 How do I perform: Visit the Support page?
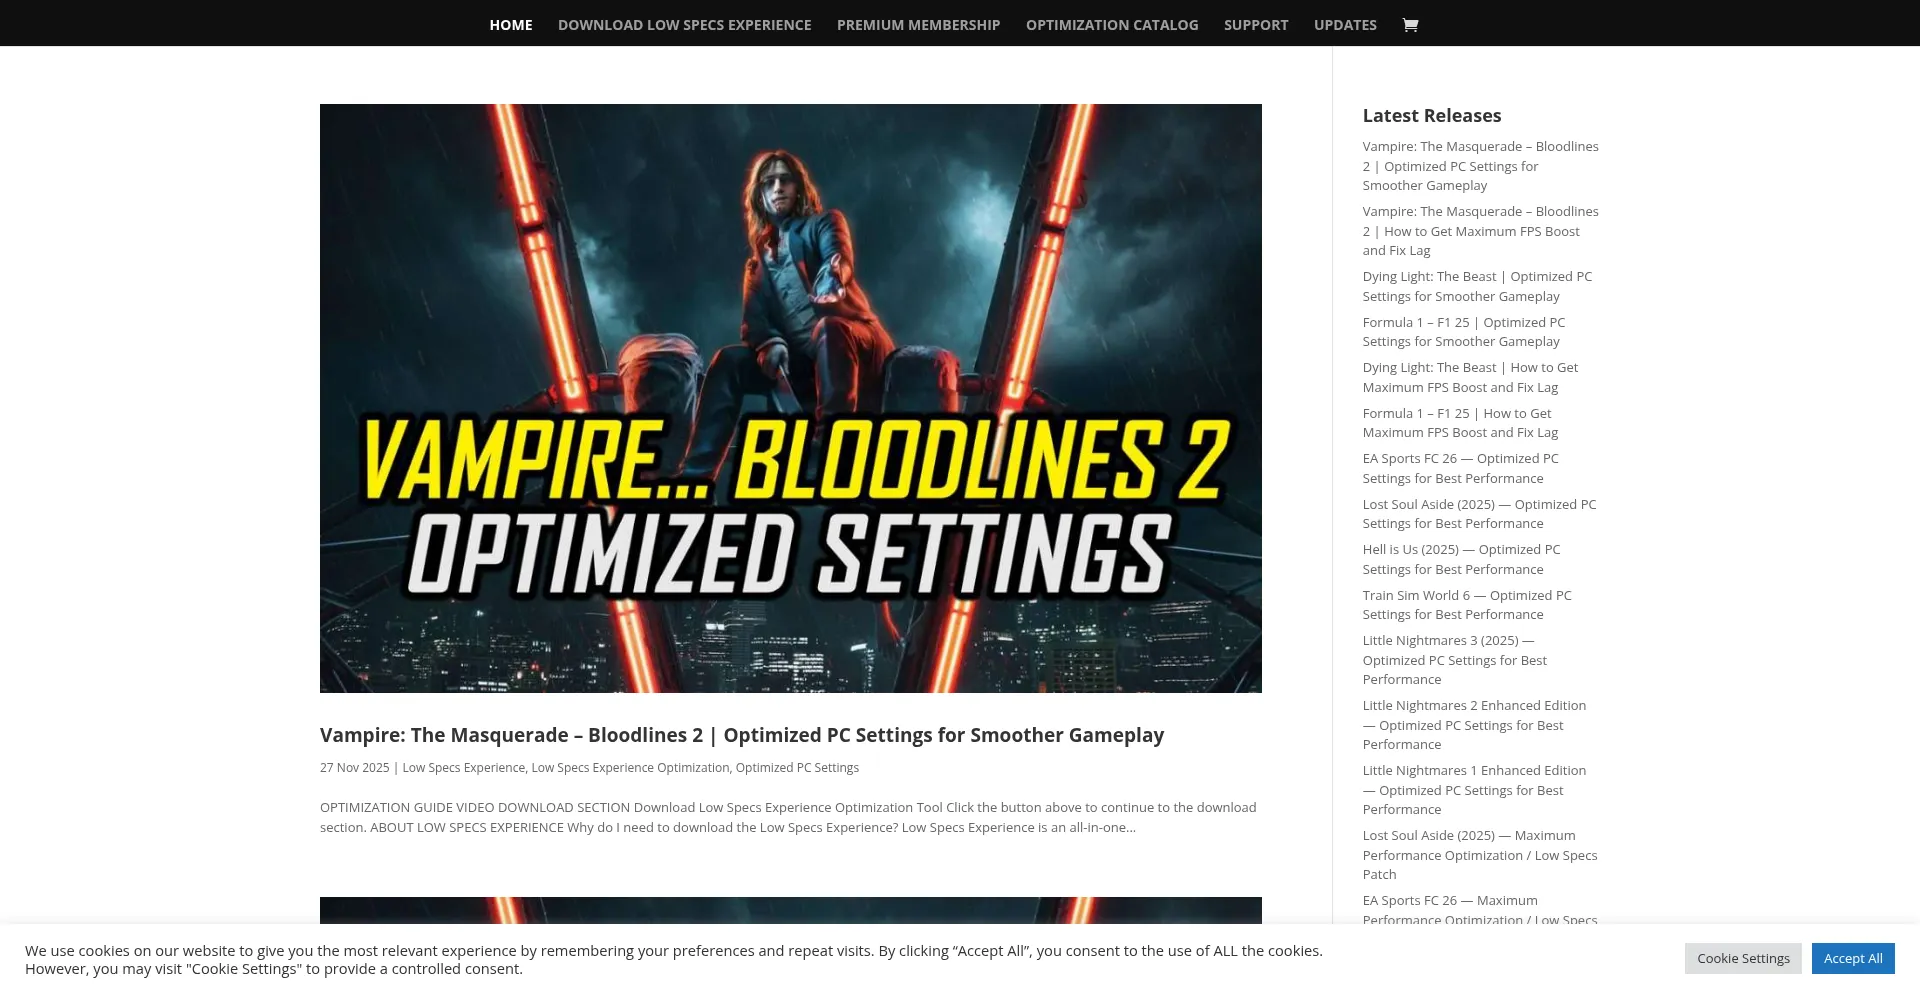[x=1256, y=25]
